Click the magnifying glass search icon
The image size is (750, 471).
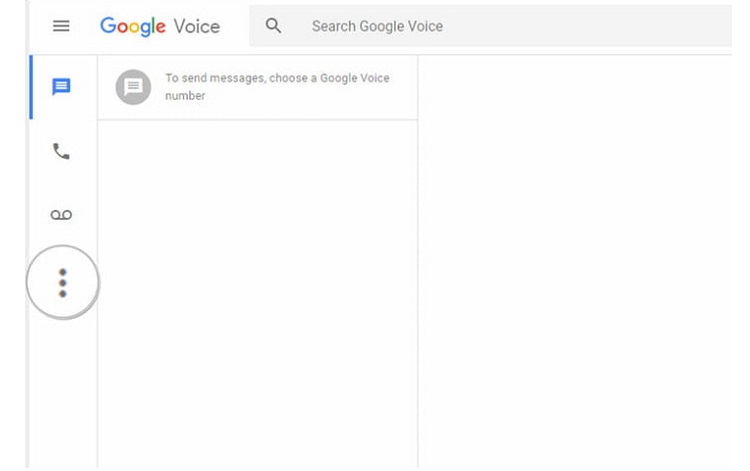click(273, 26)
